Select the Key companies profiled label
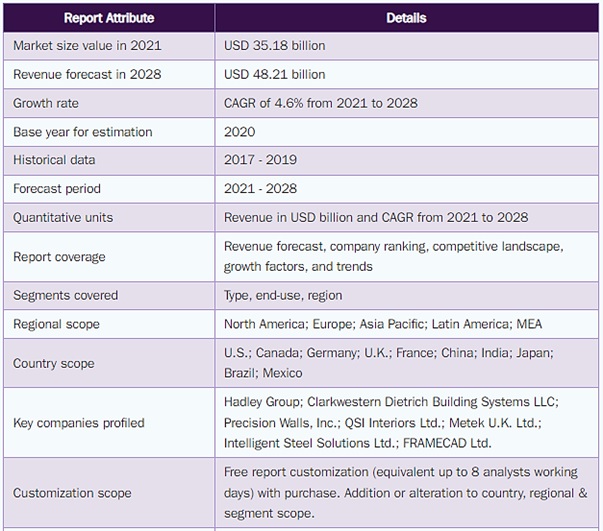 (79, 423)
